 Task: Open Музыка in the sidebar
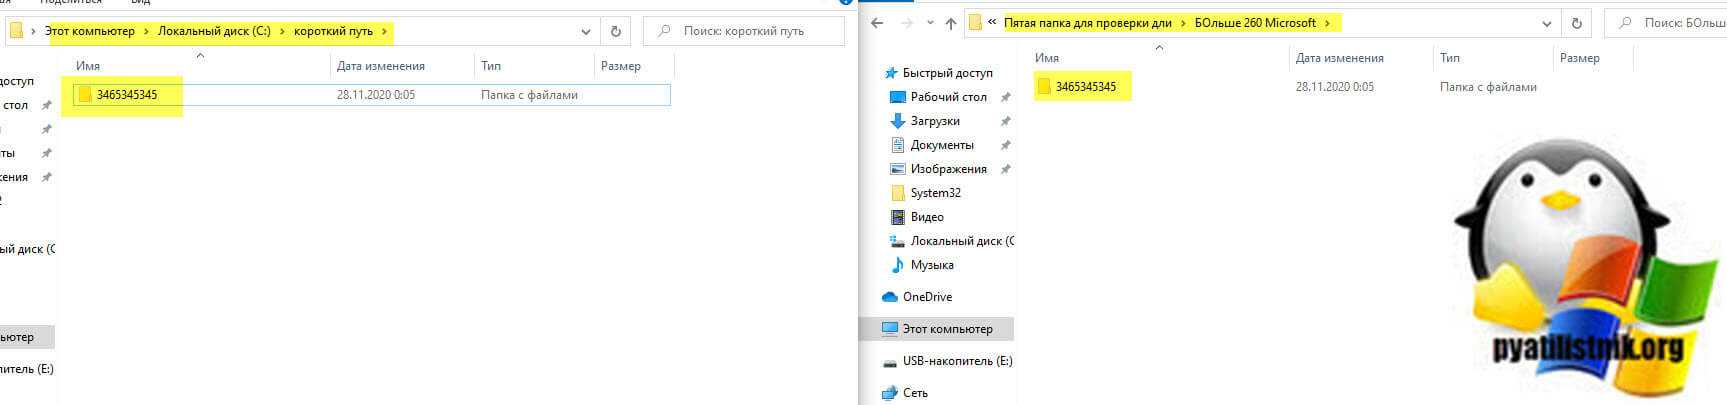(x=931, y=265)
